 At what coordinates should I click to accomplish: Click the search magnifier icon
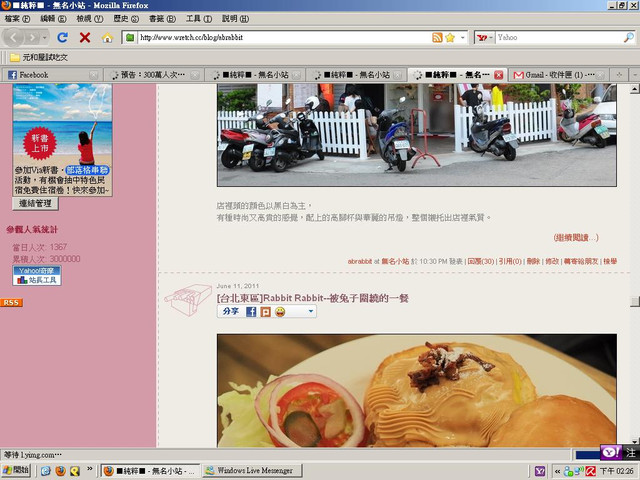point(629,38)
